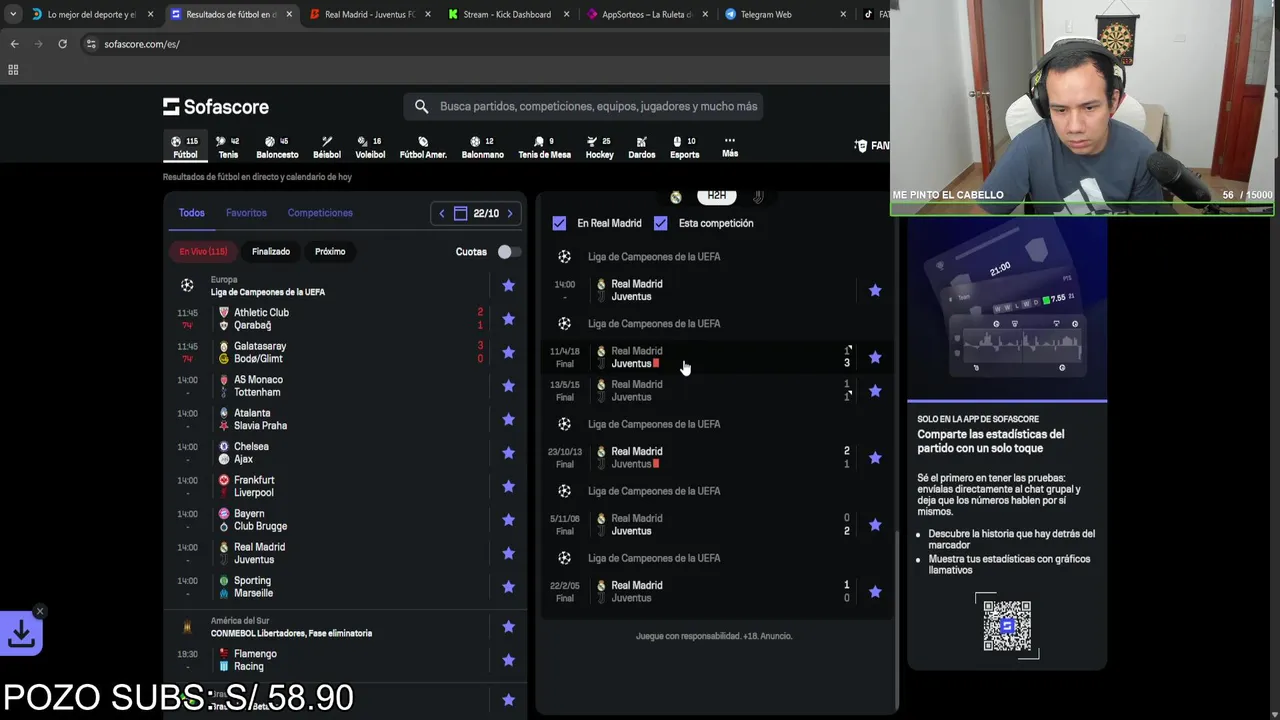Filter by Próximo matches
The image size is (1280, 720).
click(330, 252)
